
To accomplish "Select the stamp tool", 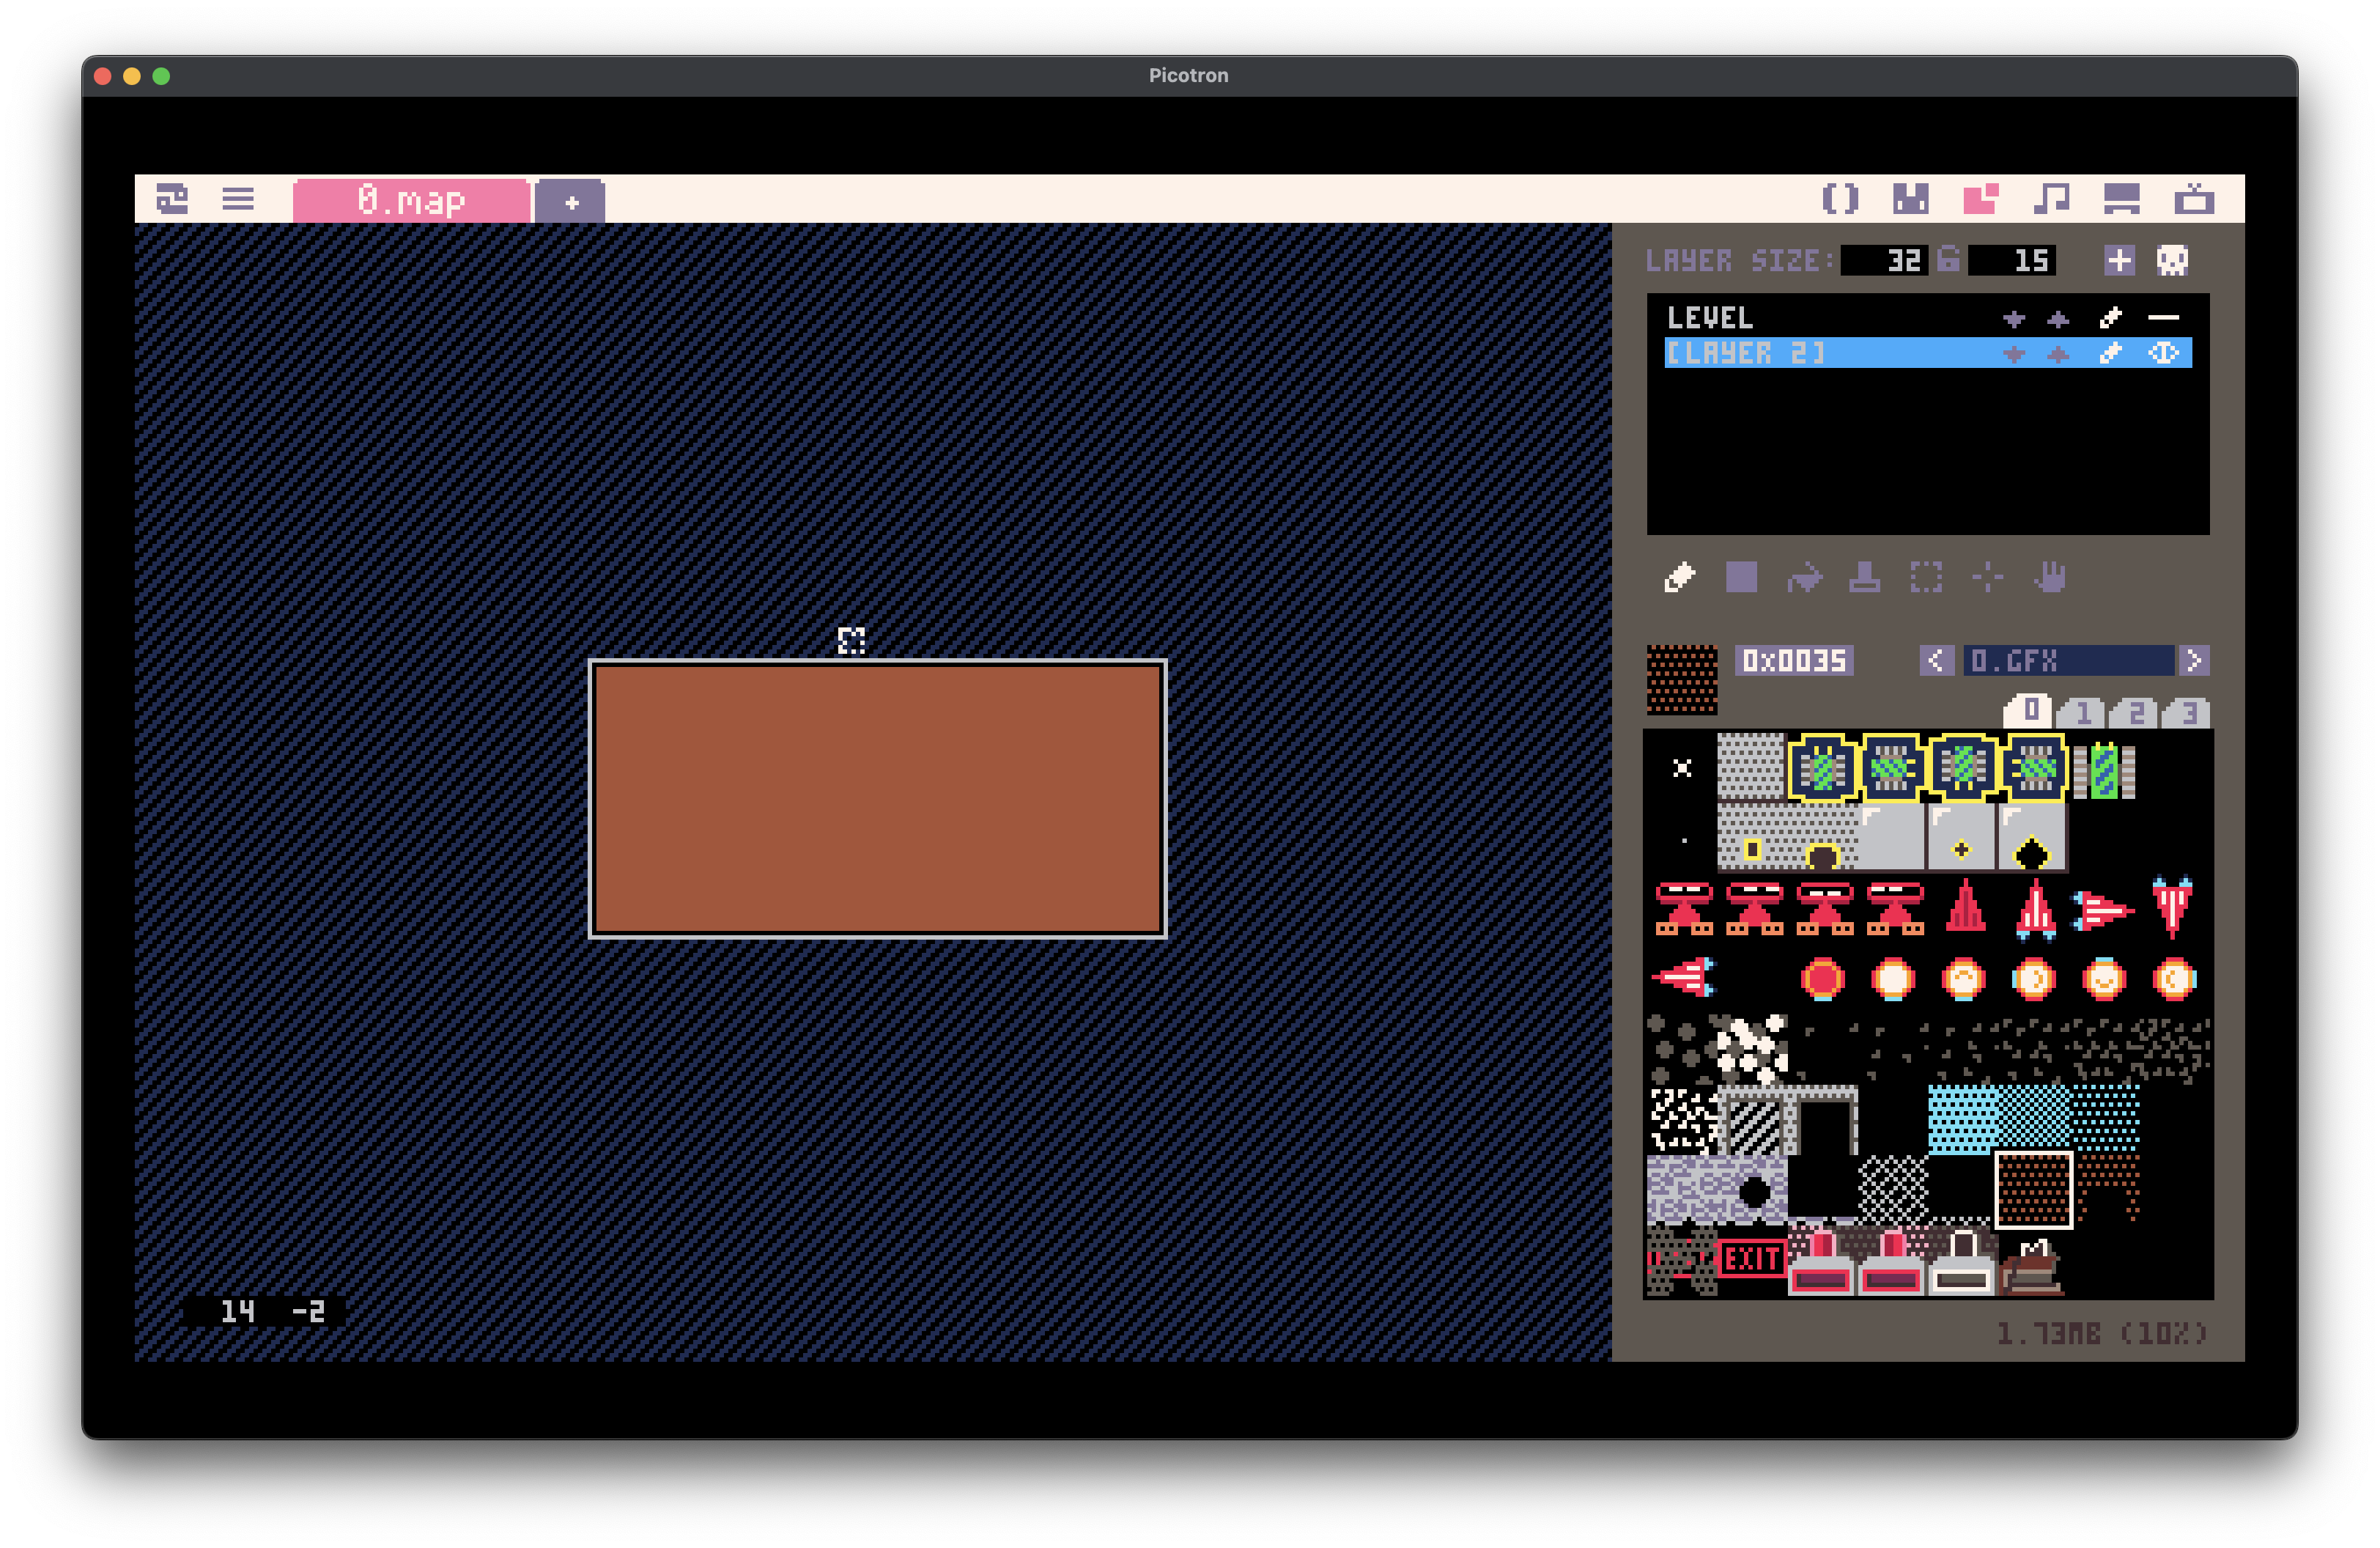I will [x=1864, y=577].
